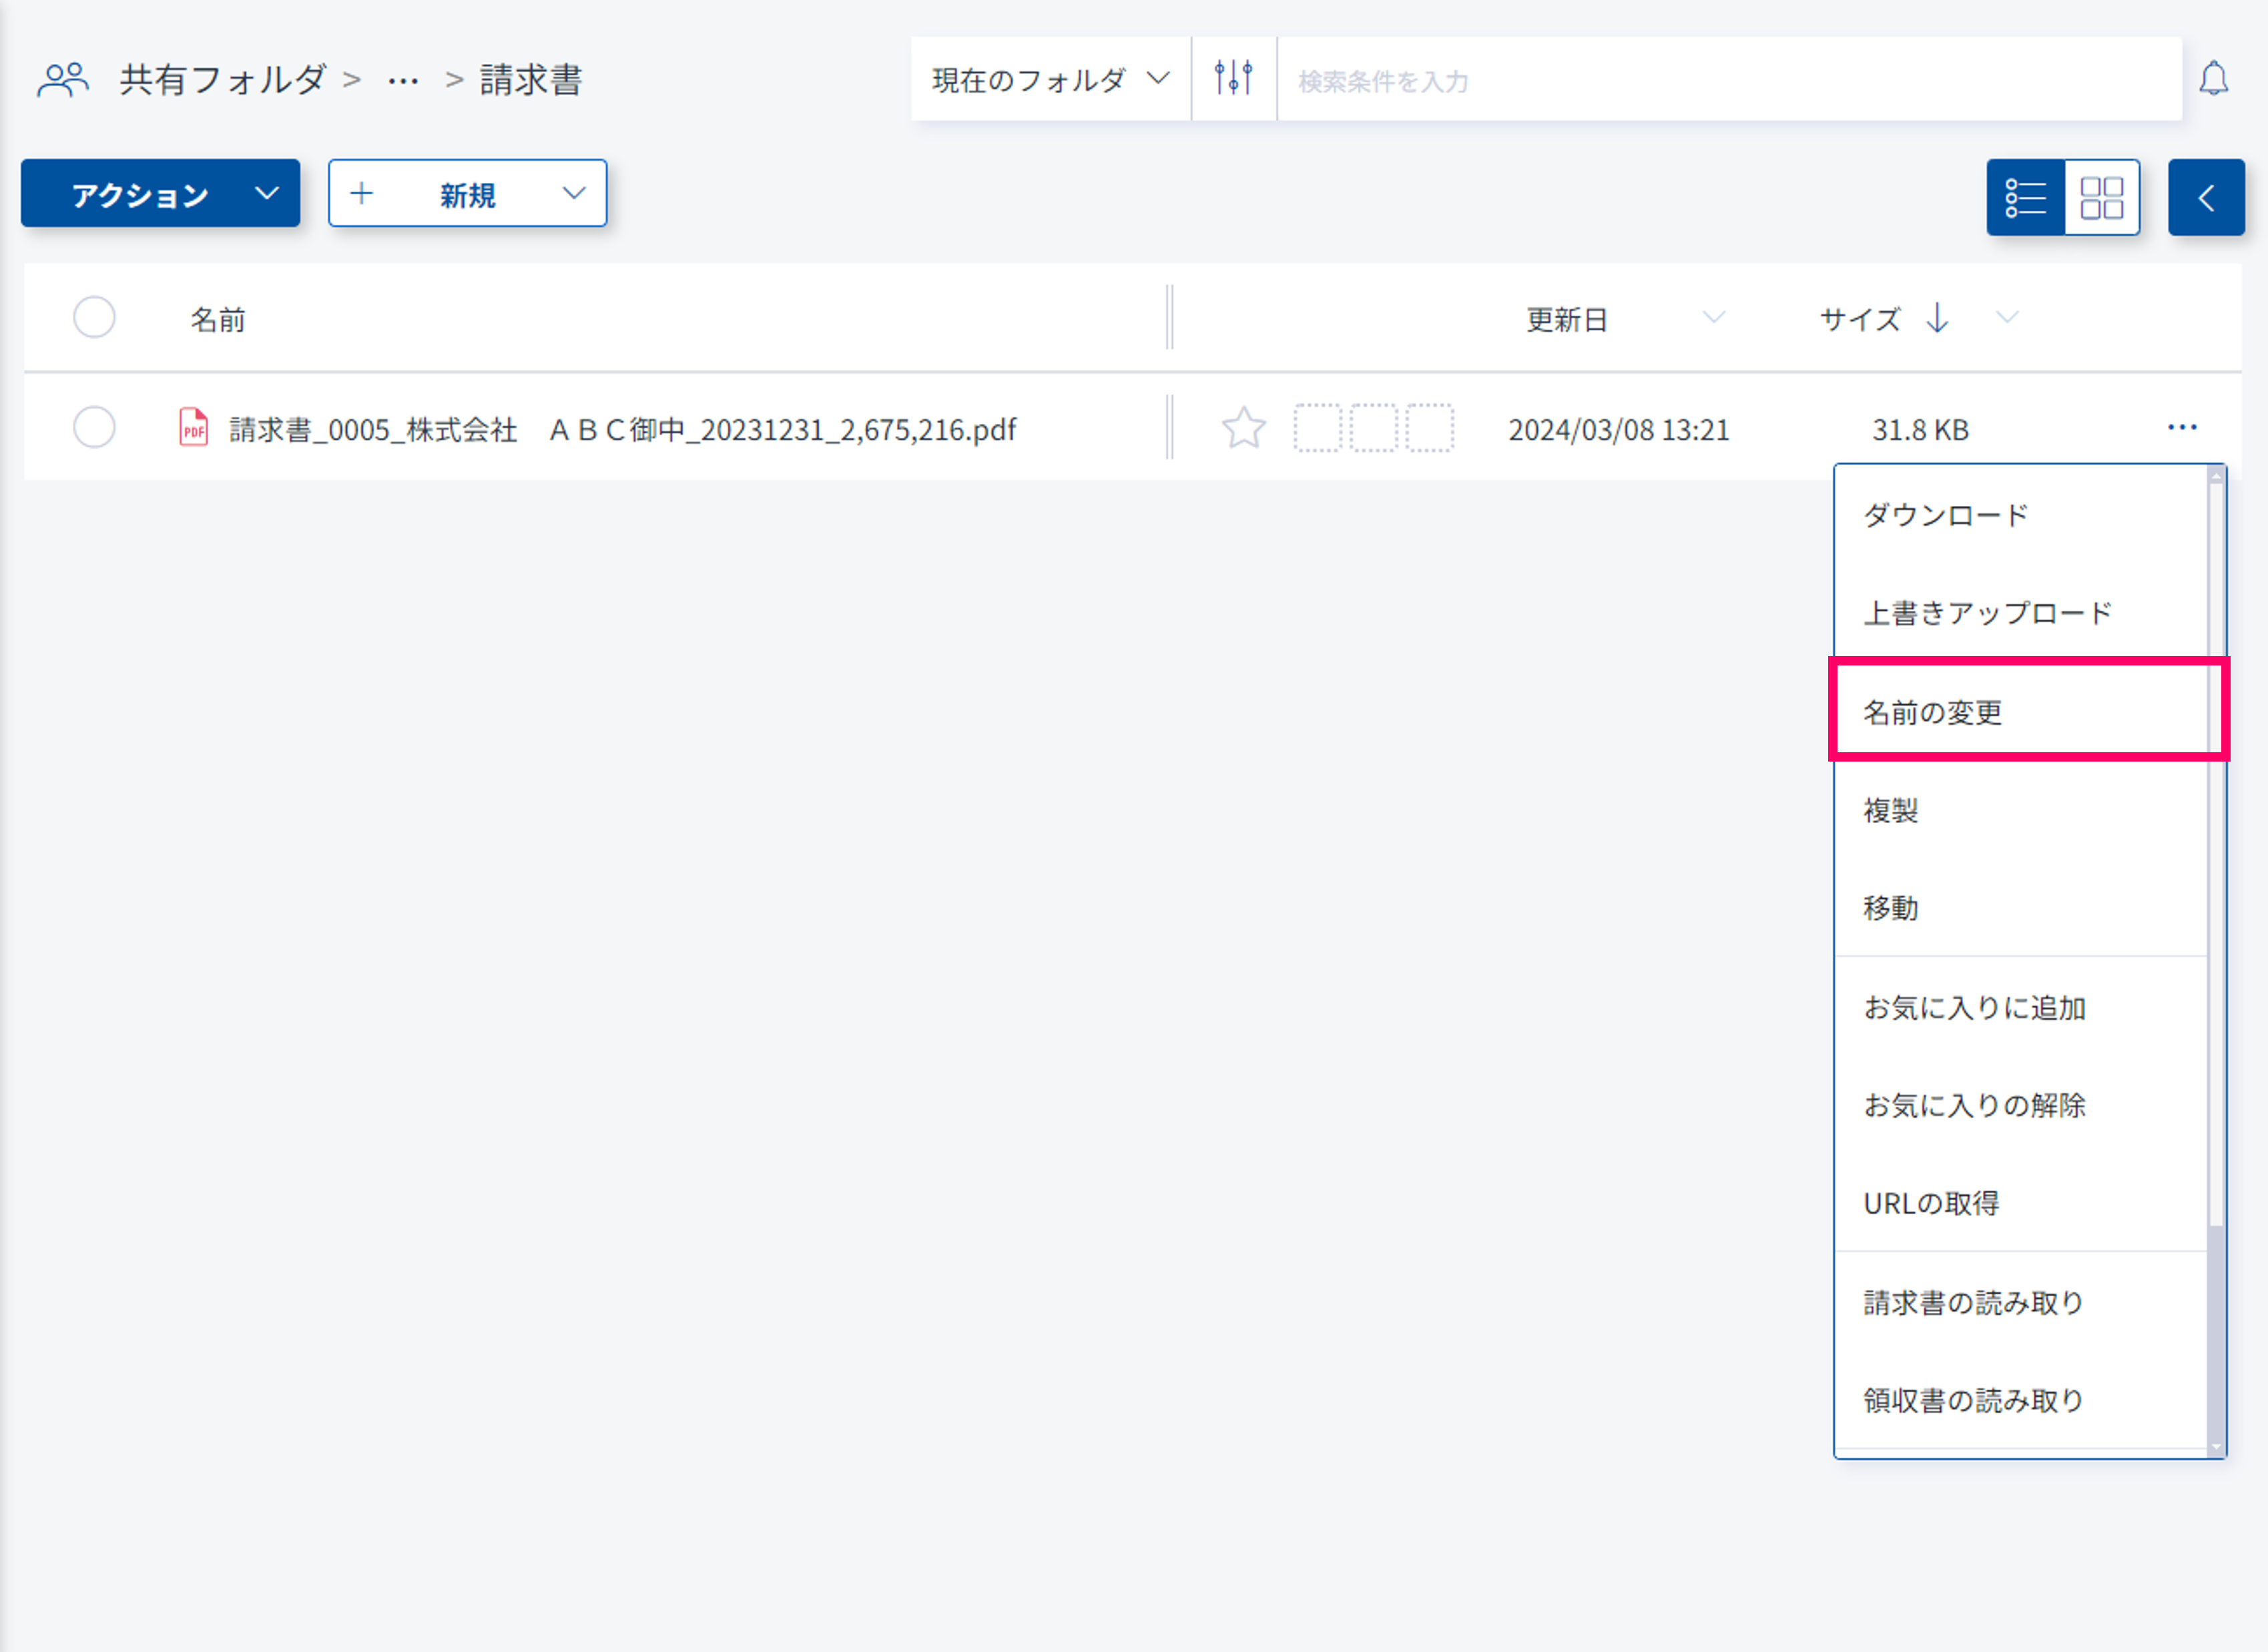
Task: Click the shared folder people icon
Action: click(62, 79)
